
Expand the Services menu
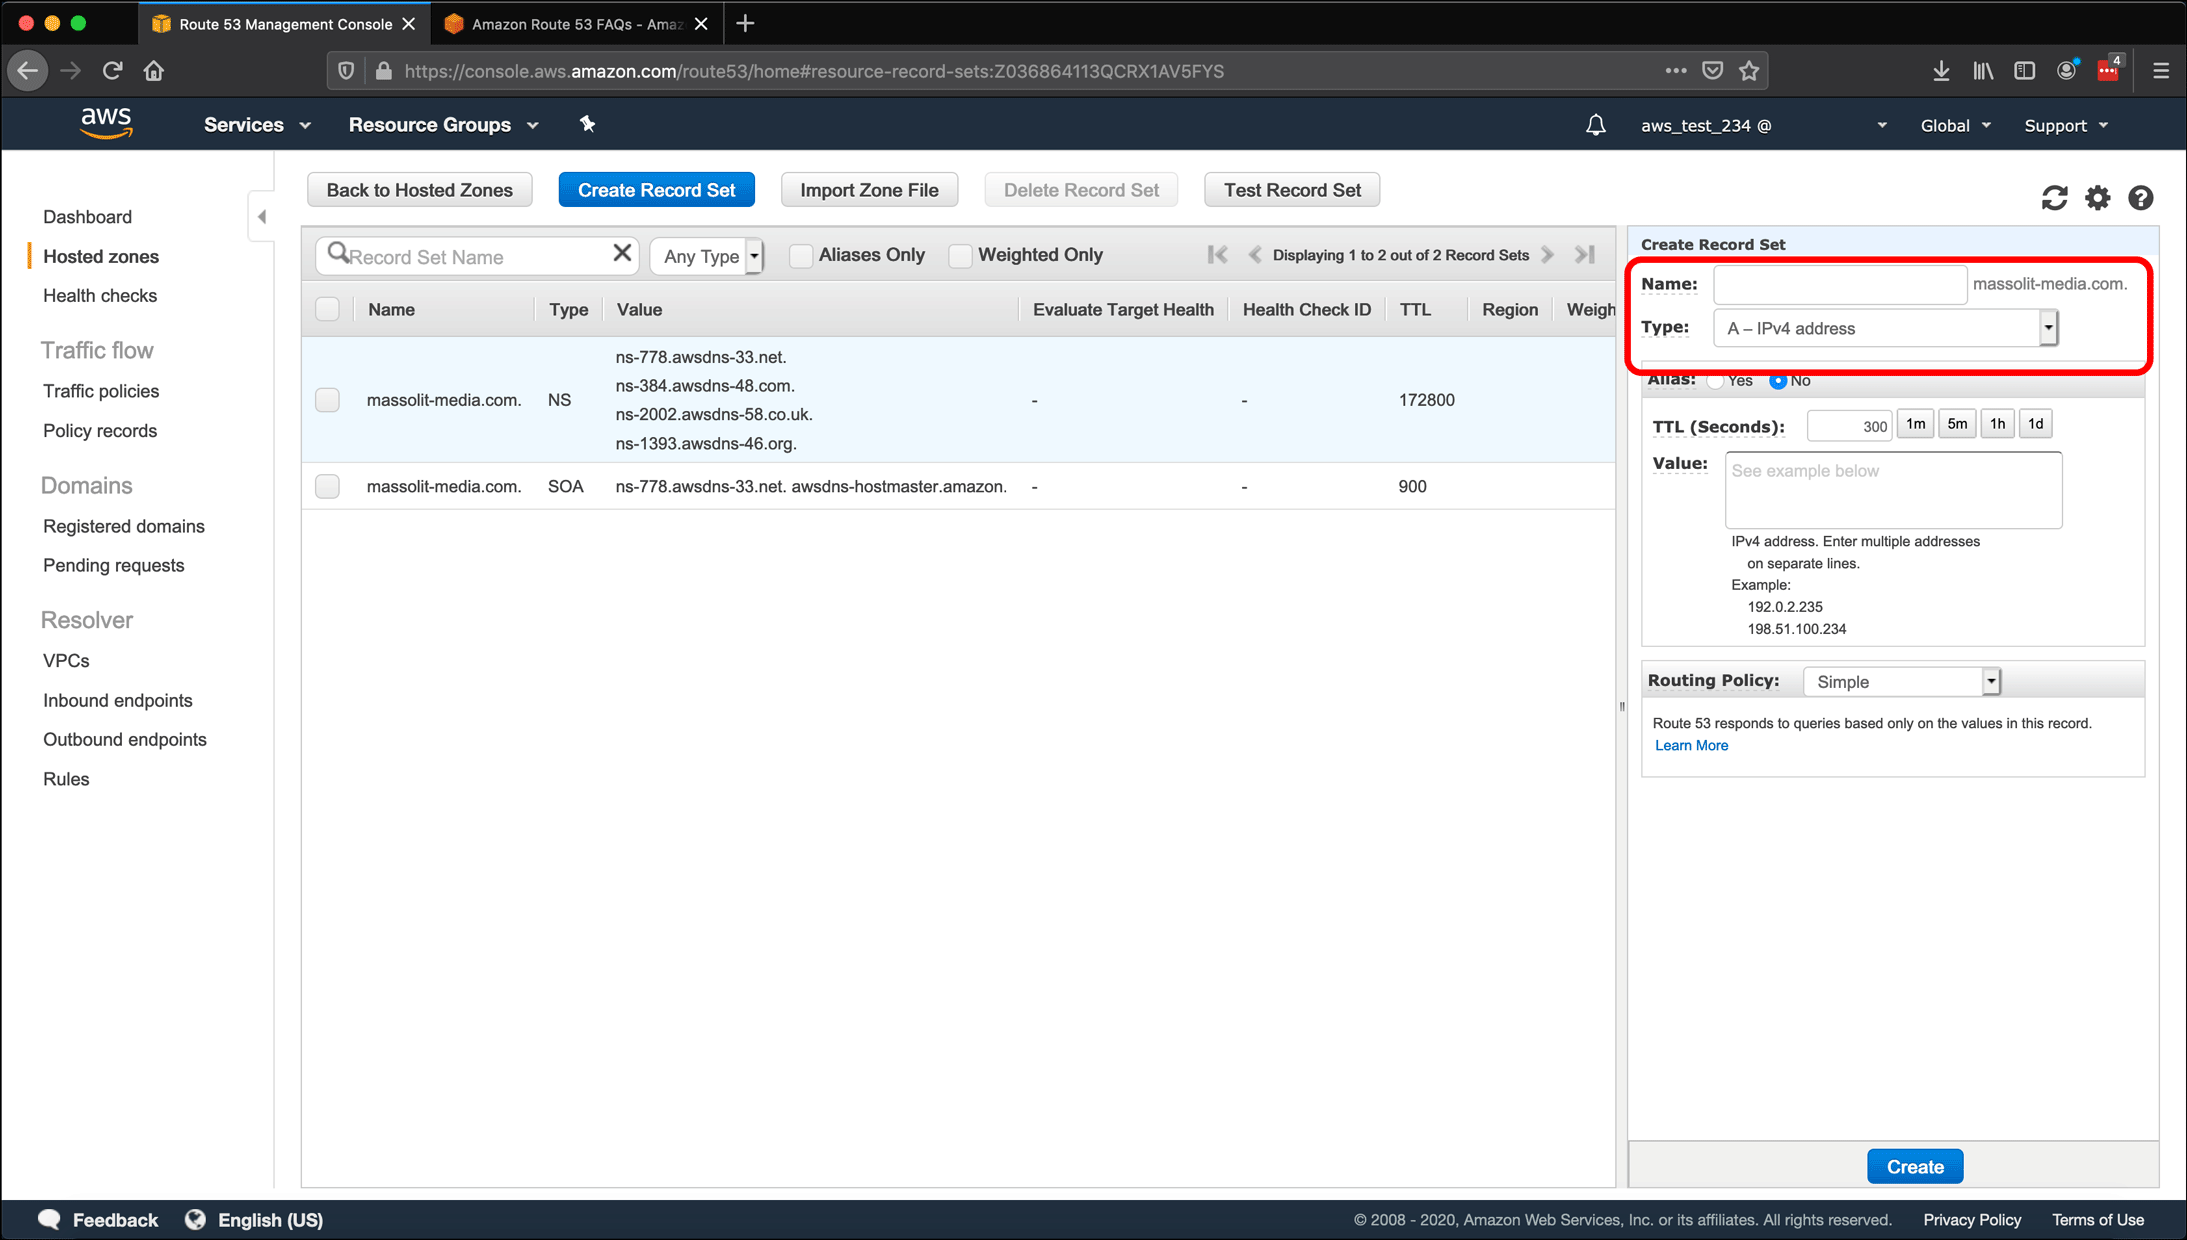click(257, 125)
